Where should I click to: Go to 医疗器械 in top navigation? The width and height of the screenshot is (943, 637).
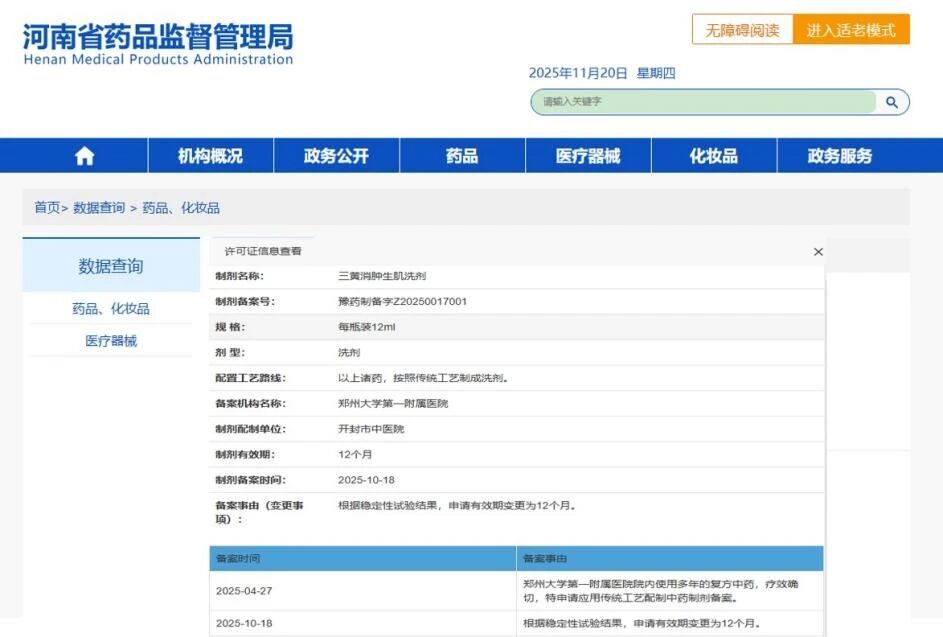coord(588,156)
